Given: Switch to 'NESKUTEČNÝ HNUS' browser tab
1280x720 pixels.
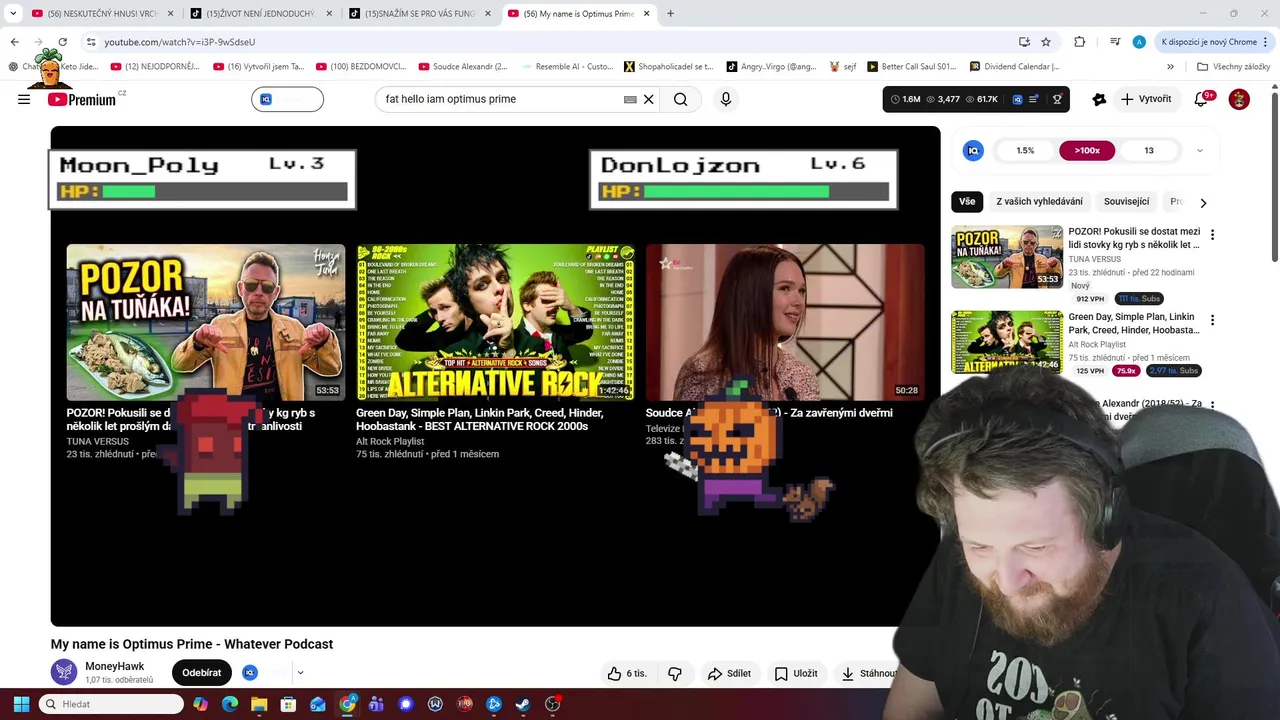Looking at the screenshot, I should tap(101, 13).
